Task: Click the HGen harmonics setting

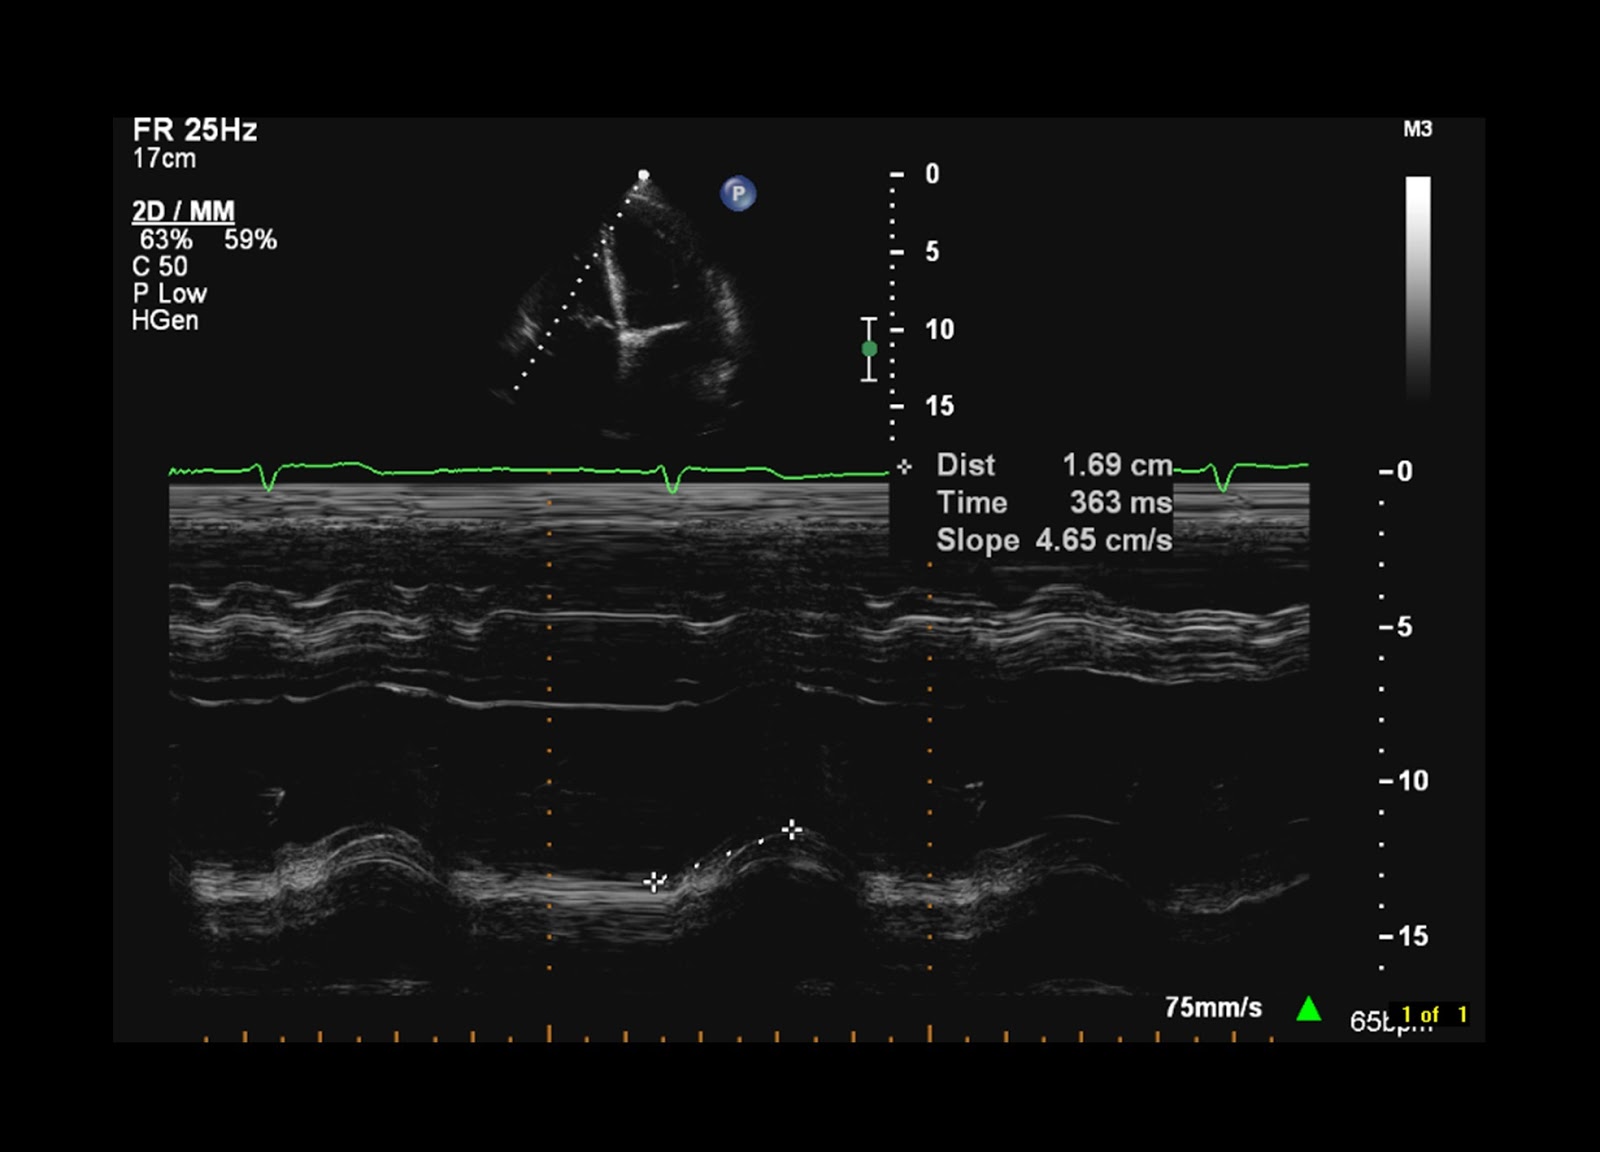Action: pyautogui.click(x=165, y=321)
